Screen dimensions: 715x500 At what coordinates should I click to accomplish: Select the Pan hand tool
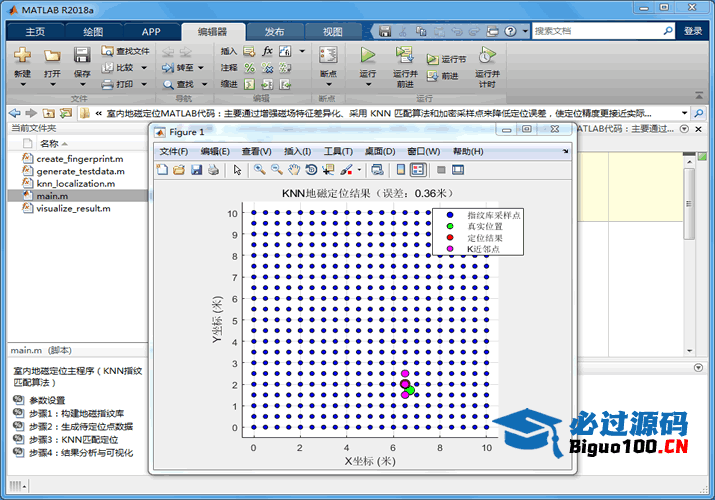[294, 170]
